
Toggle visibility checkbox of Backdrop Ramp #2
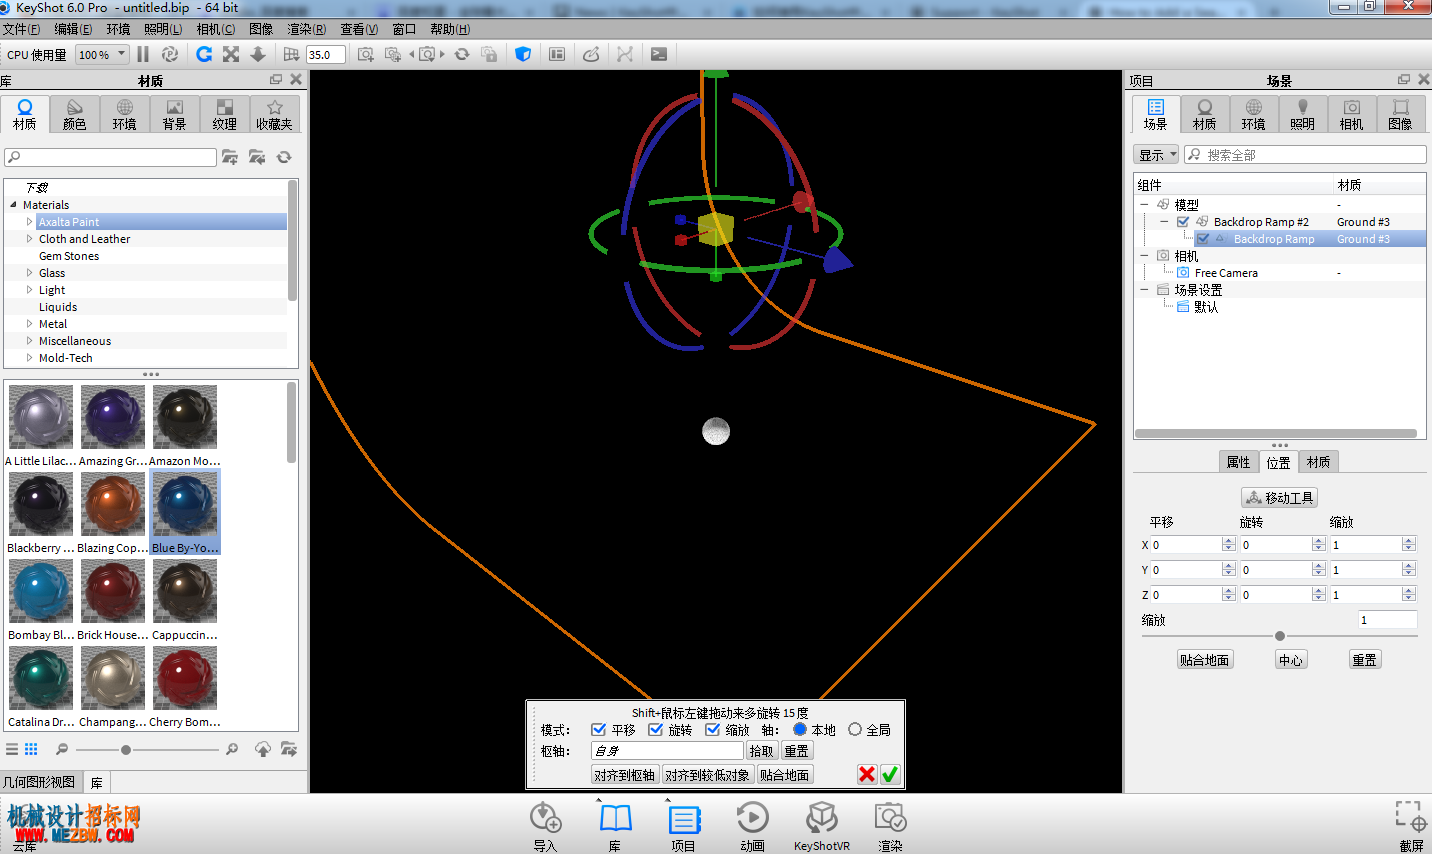coord(1183,222)
